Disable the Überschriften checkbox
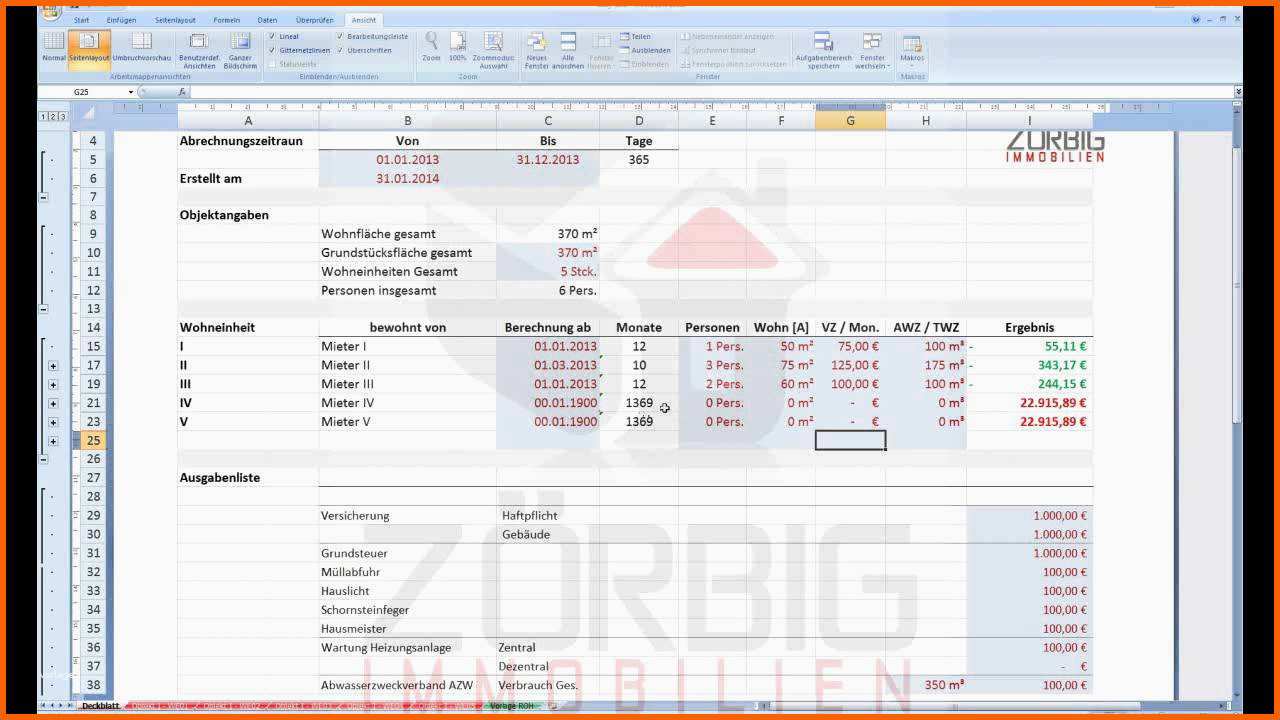This screenshot has height=720, width=1280. (x=341, y=50)
